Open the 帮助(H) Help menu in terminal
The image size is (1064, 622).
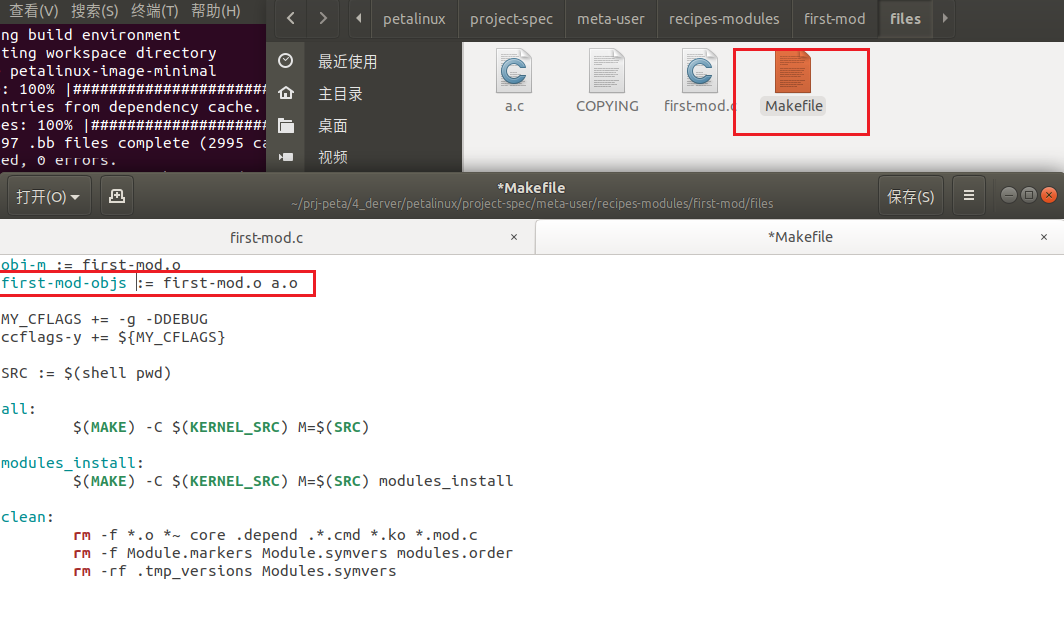click(x=215, y=11)
